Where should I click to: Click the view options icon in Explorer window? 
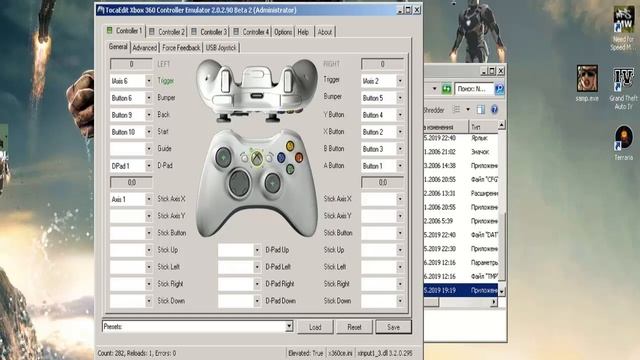(x=456, y=110)
